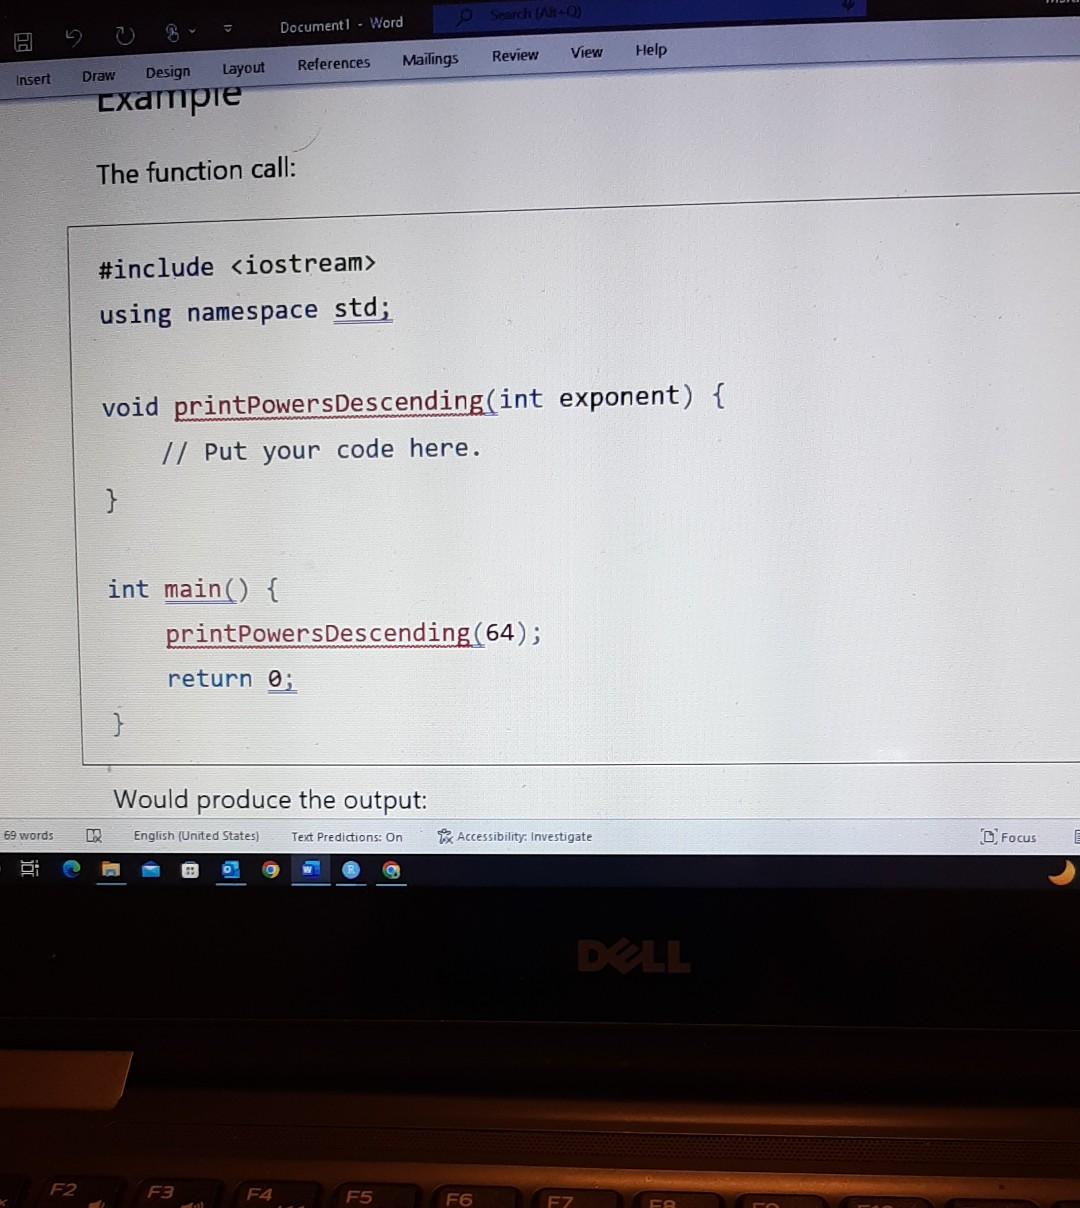Open the spelling check icon in status bar
Viewport: 1080px width, 1208px height.
[x=93, y=836]
